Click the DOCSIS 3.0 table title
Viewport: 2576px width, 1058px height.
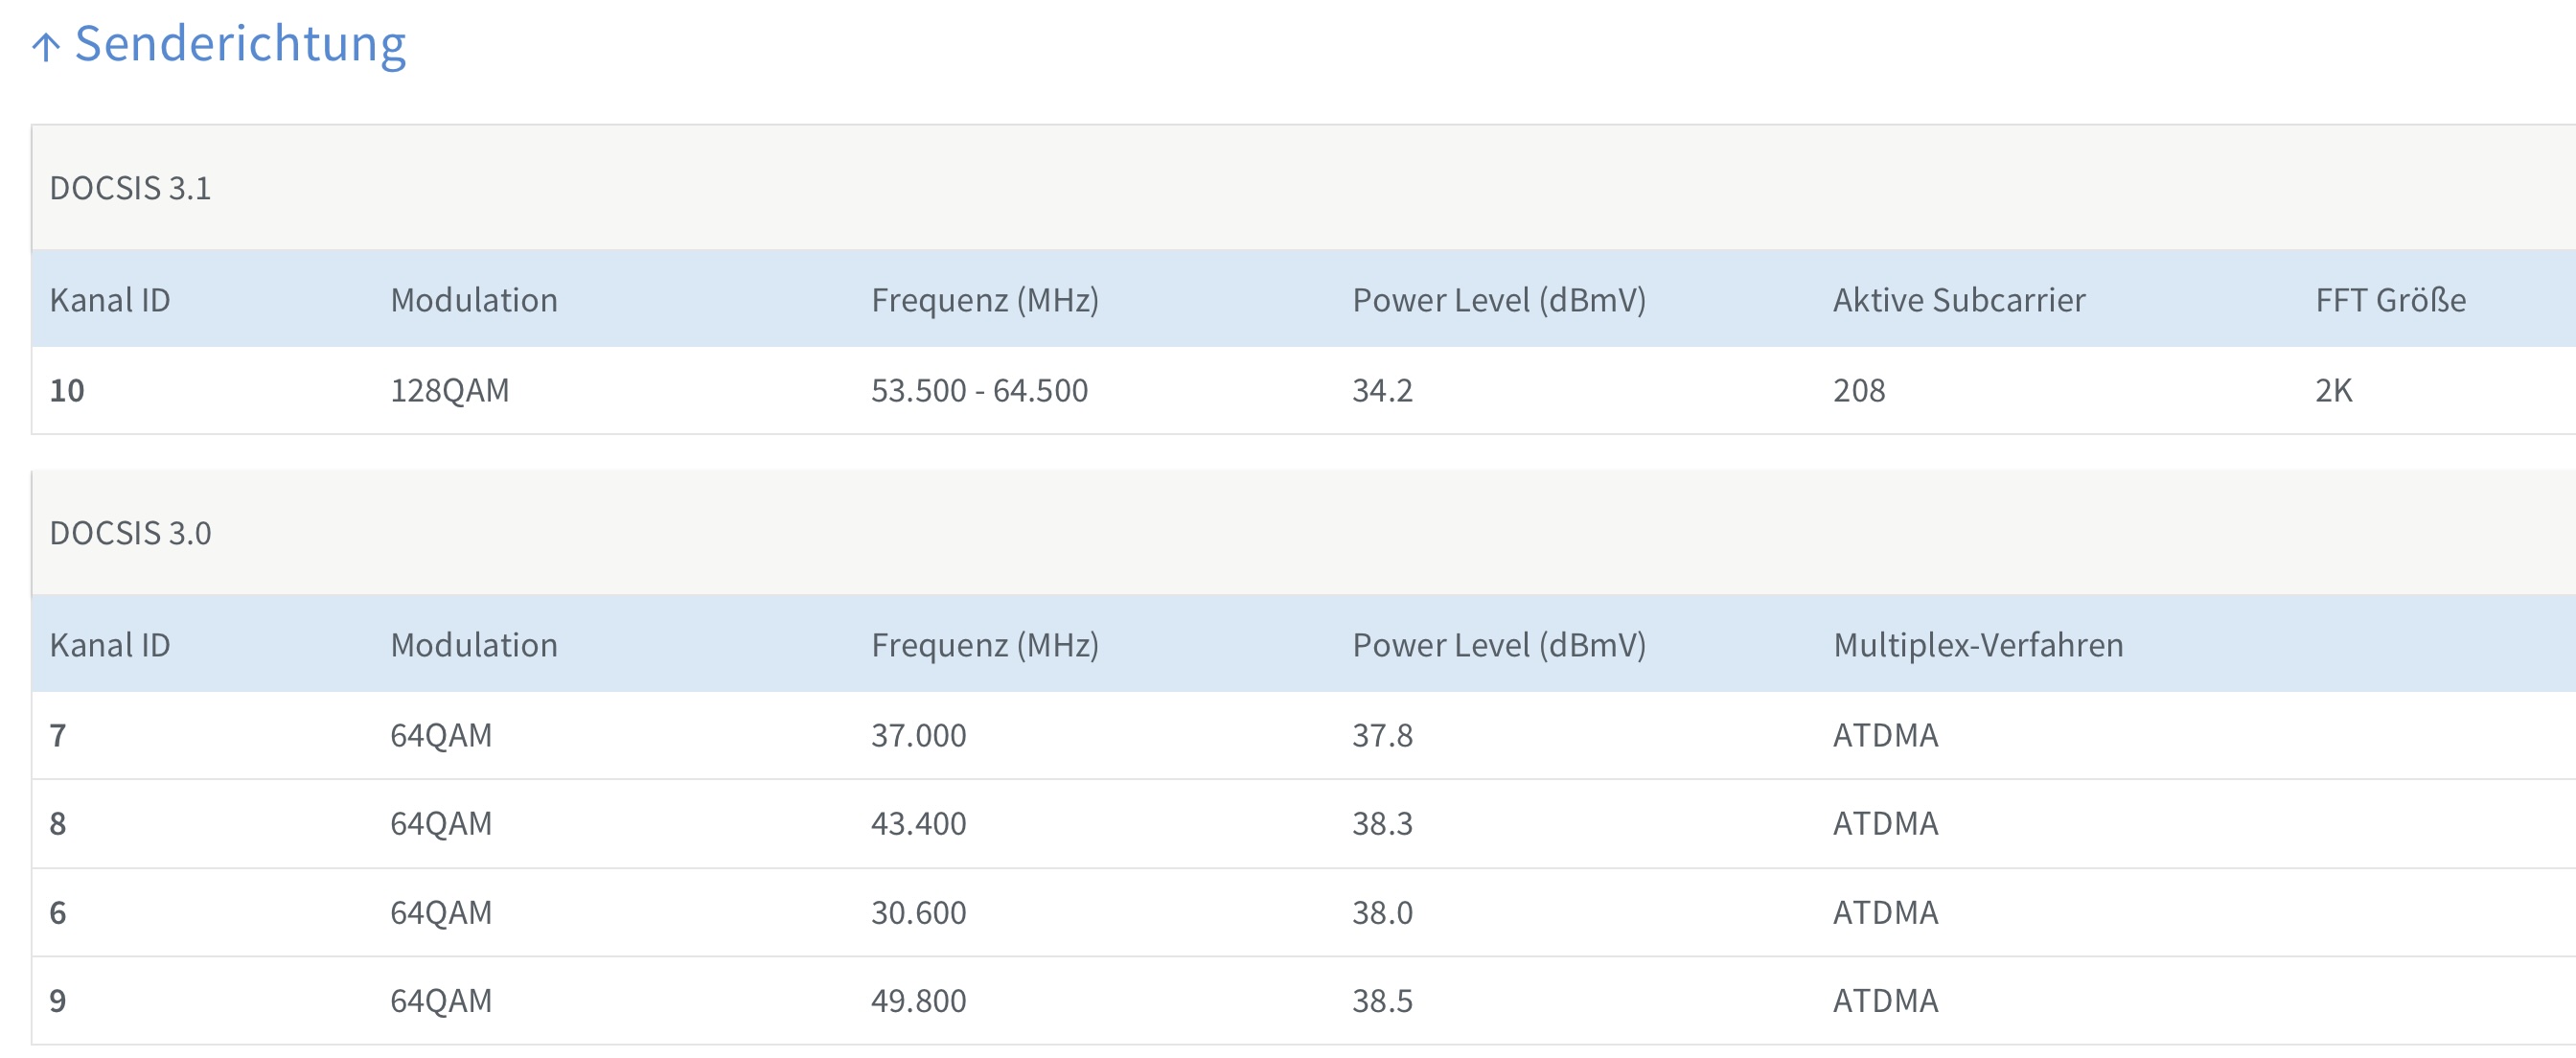130,533
